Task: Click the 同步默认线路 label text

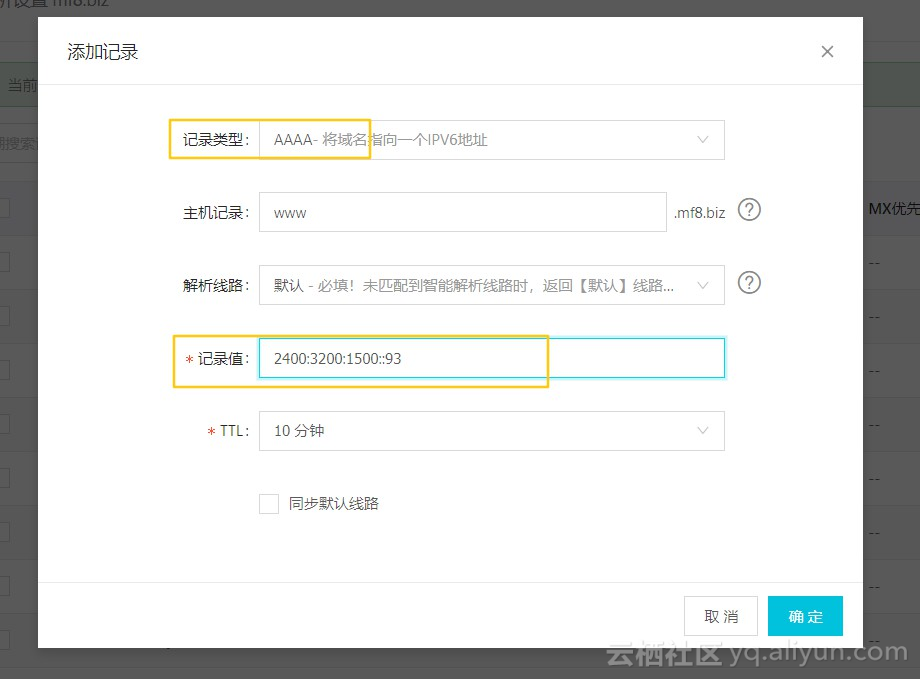Action: 334,504
